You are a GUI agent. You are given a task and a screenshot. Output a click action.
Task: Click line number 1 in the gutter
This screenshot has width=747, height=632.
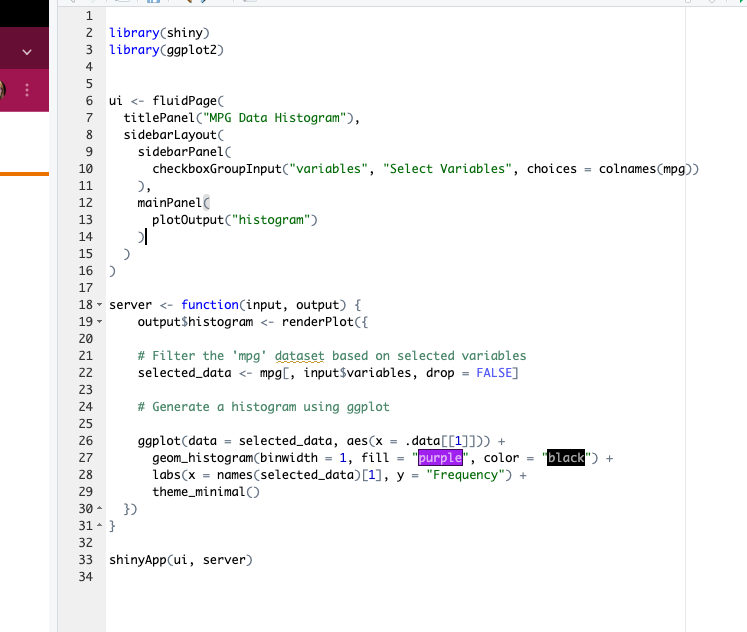pyautogui.click(x=89, y=16)
